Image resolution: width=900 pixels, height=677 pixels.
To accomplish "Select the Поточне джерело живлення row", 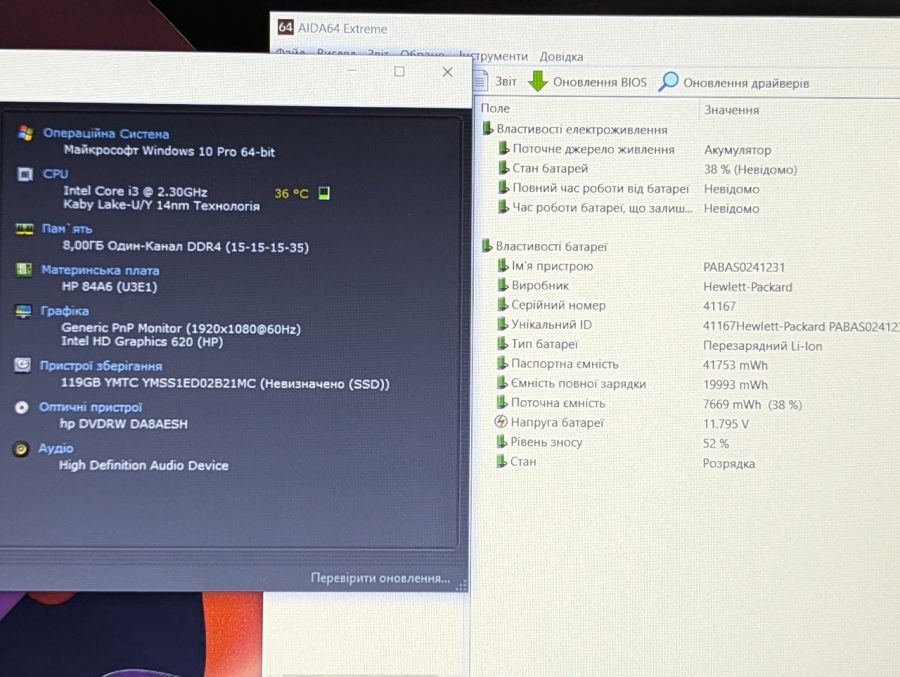I will click(634, 149).
